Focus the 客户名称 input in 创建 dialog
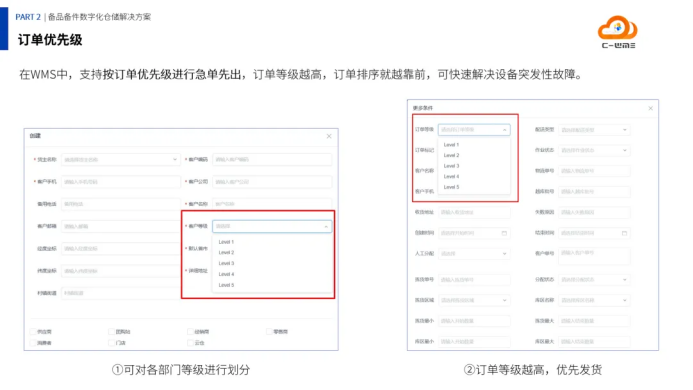This screenshot has height=390, width=693. coord(272,204)
